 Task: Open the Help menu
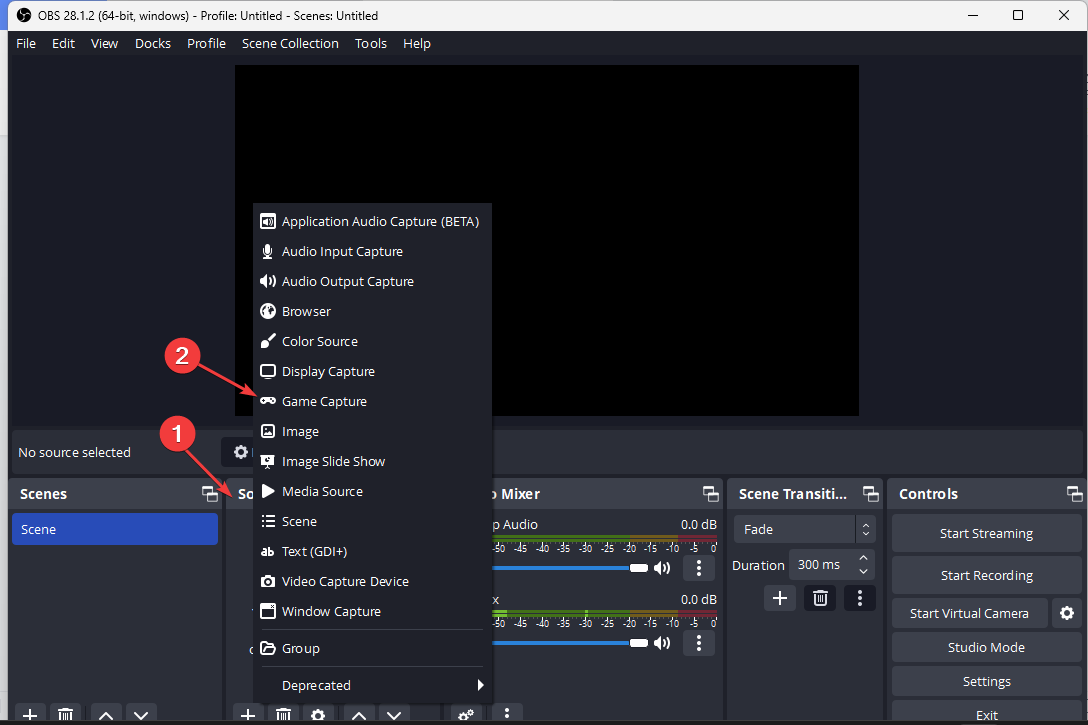pyautogui.click(x=416, y=43)
